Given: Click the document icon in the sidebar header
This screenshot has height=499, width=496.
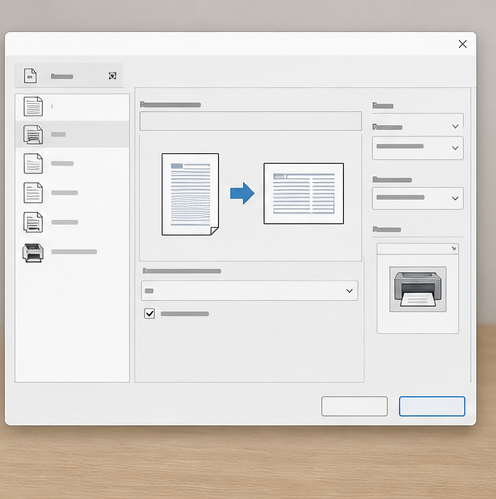Looking at the screenshot, I should 30,76.
